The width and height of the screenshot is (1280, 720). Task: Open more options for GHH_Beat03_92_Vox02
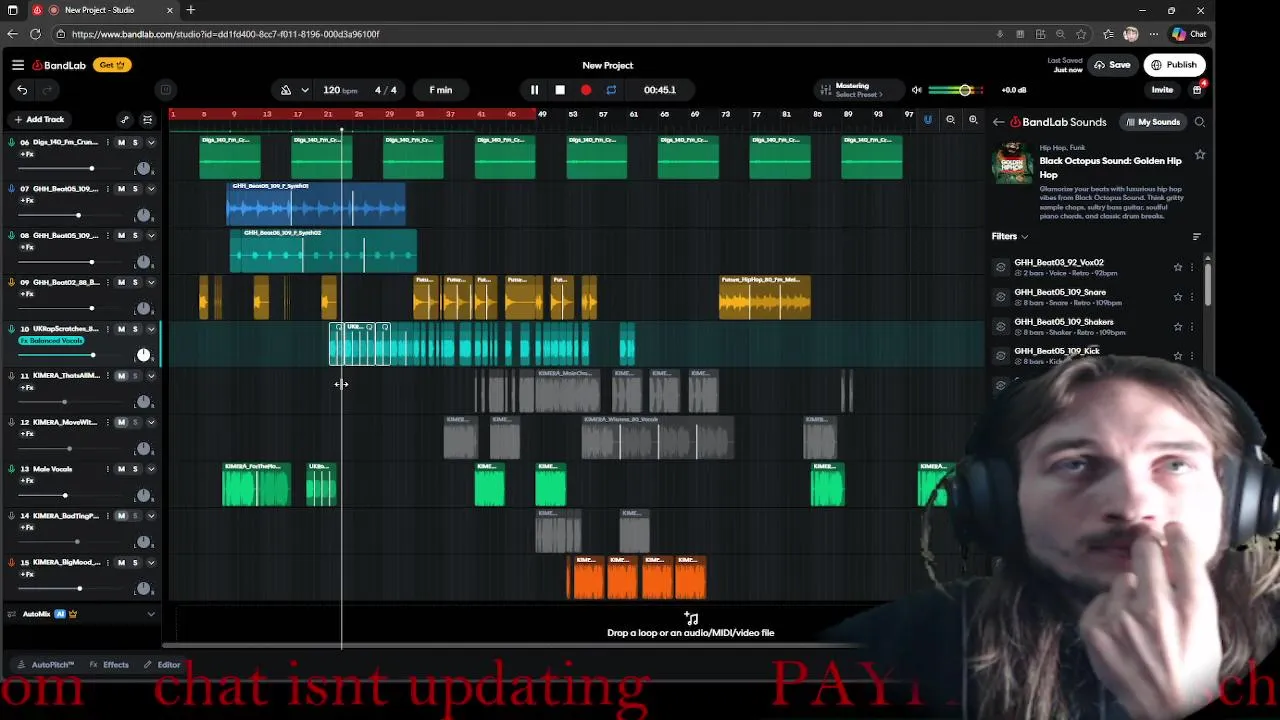1192,267
